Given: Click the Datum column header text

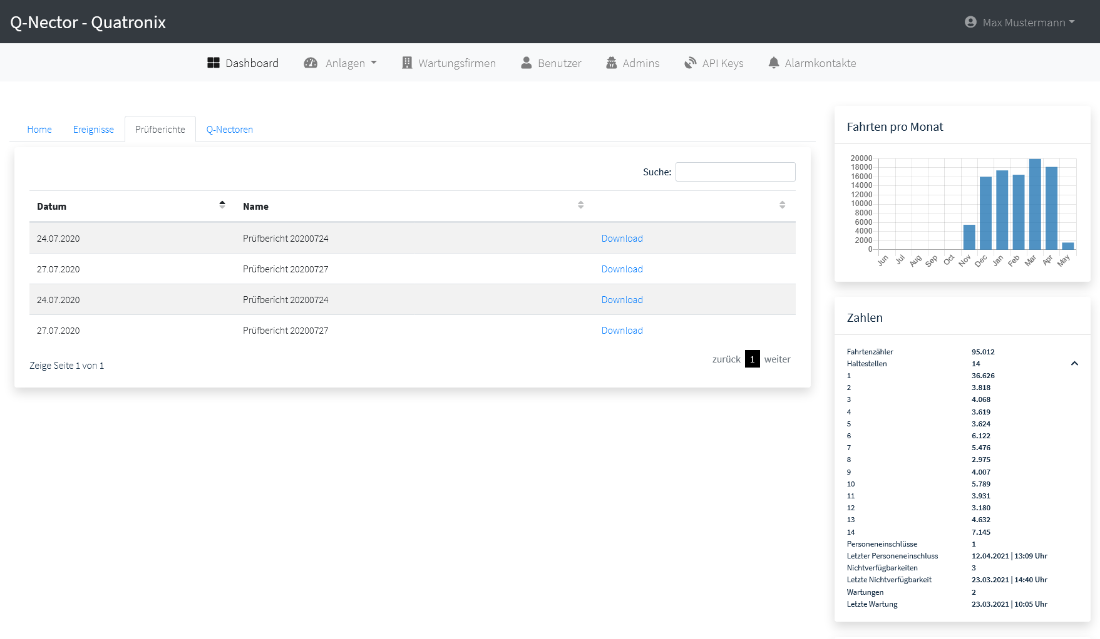Looking at the screenshot, I should point(52,206).
